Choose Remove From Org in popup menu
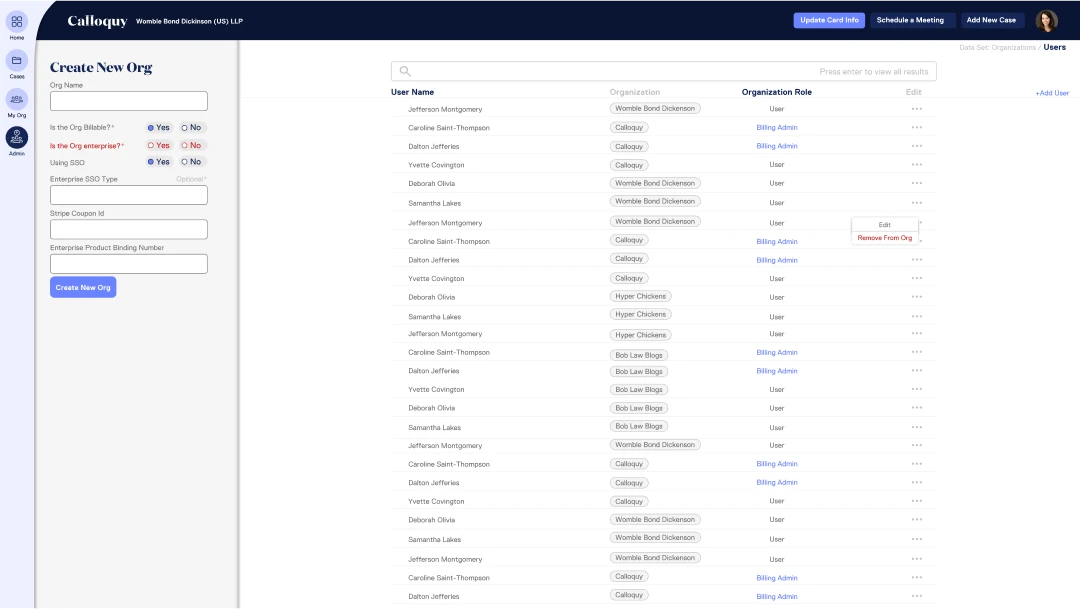1080x609 pixels. tap(884, 238)
